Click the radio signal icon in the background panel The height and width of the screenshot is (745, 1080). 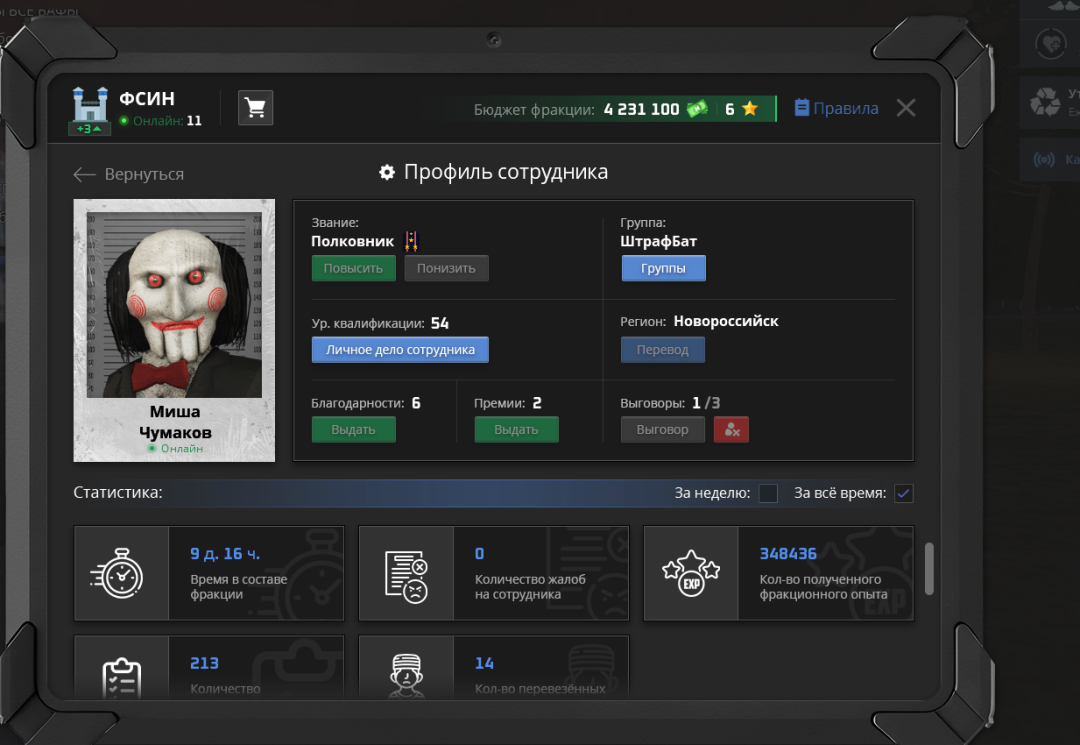click(x=1044, y=160)
